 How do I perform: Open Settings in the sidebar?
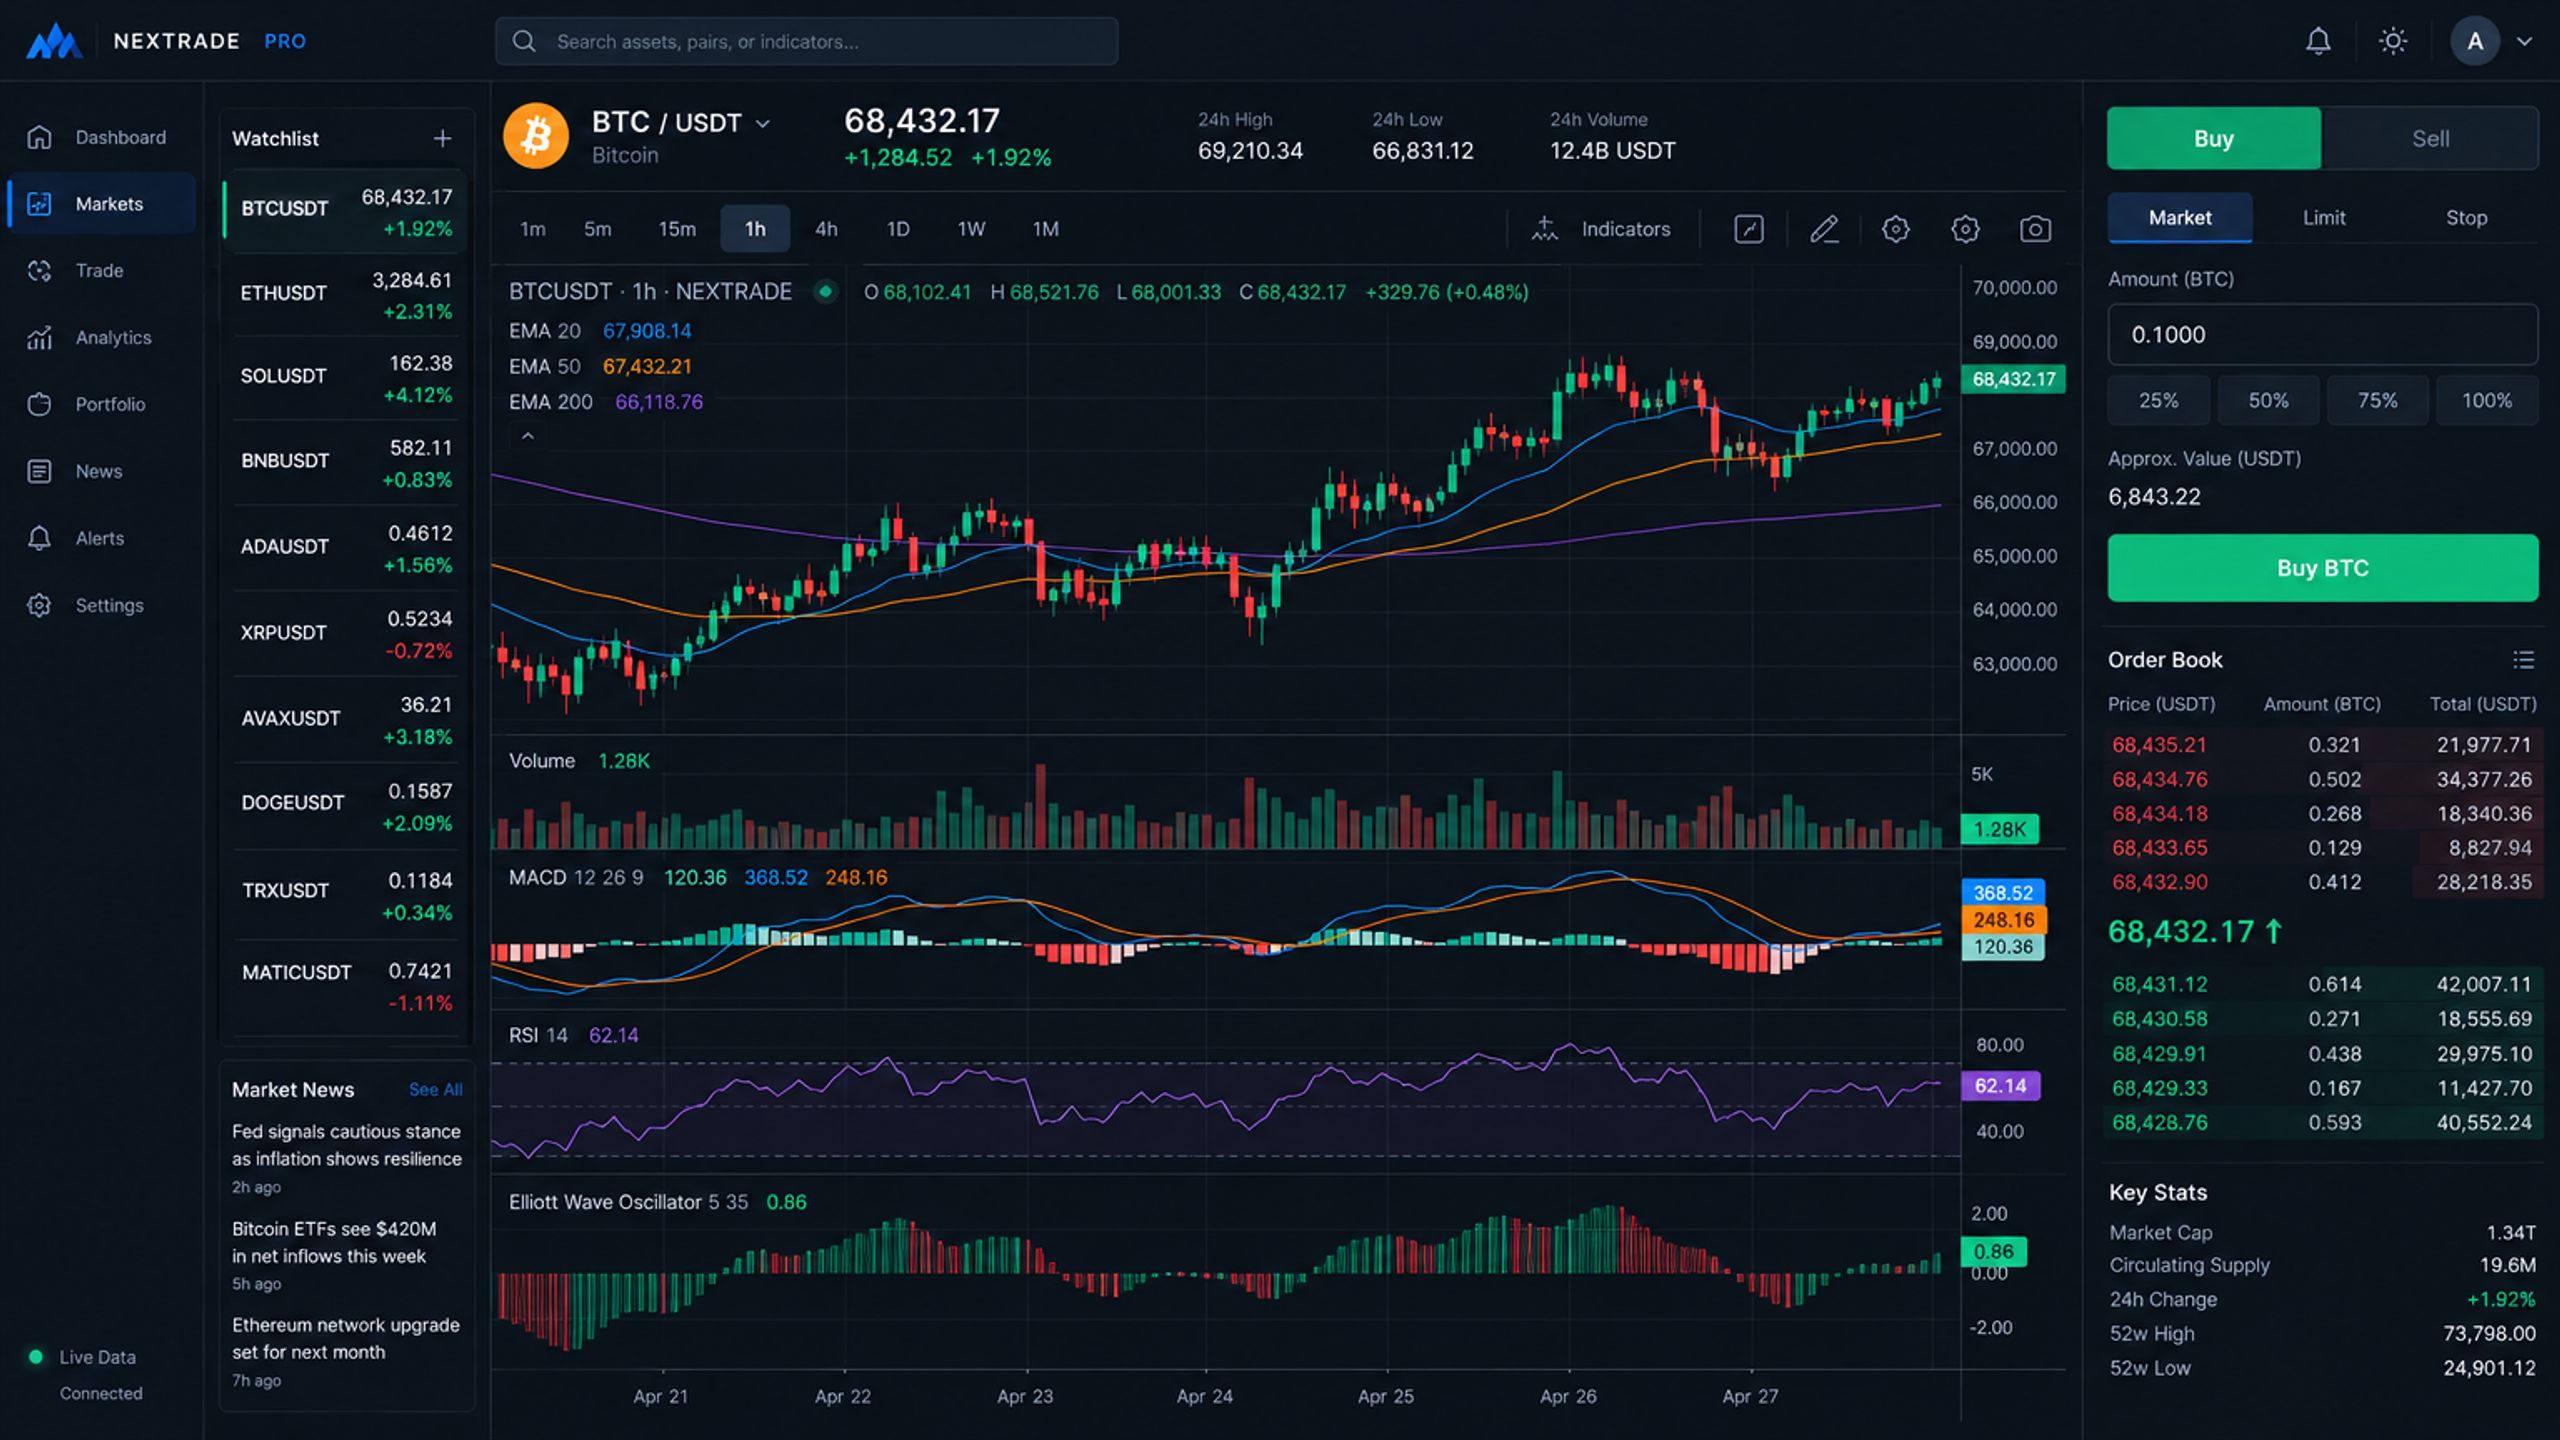click(100, 605)
